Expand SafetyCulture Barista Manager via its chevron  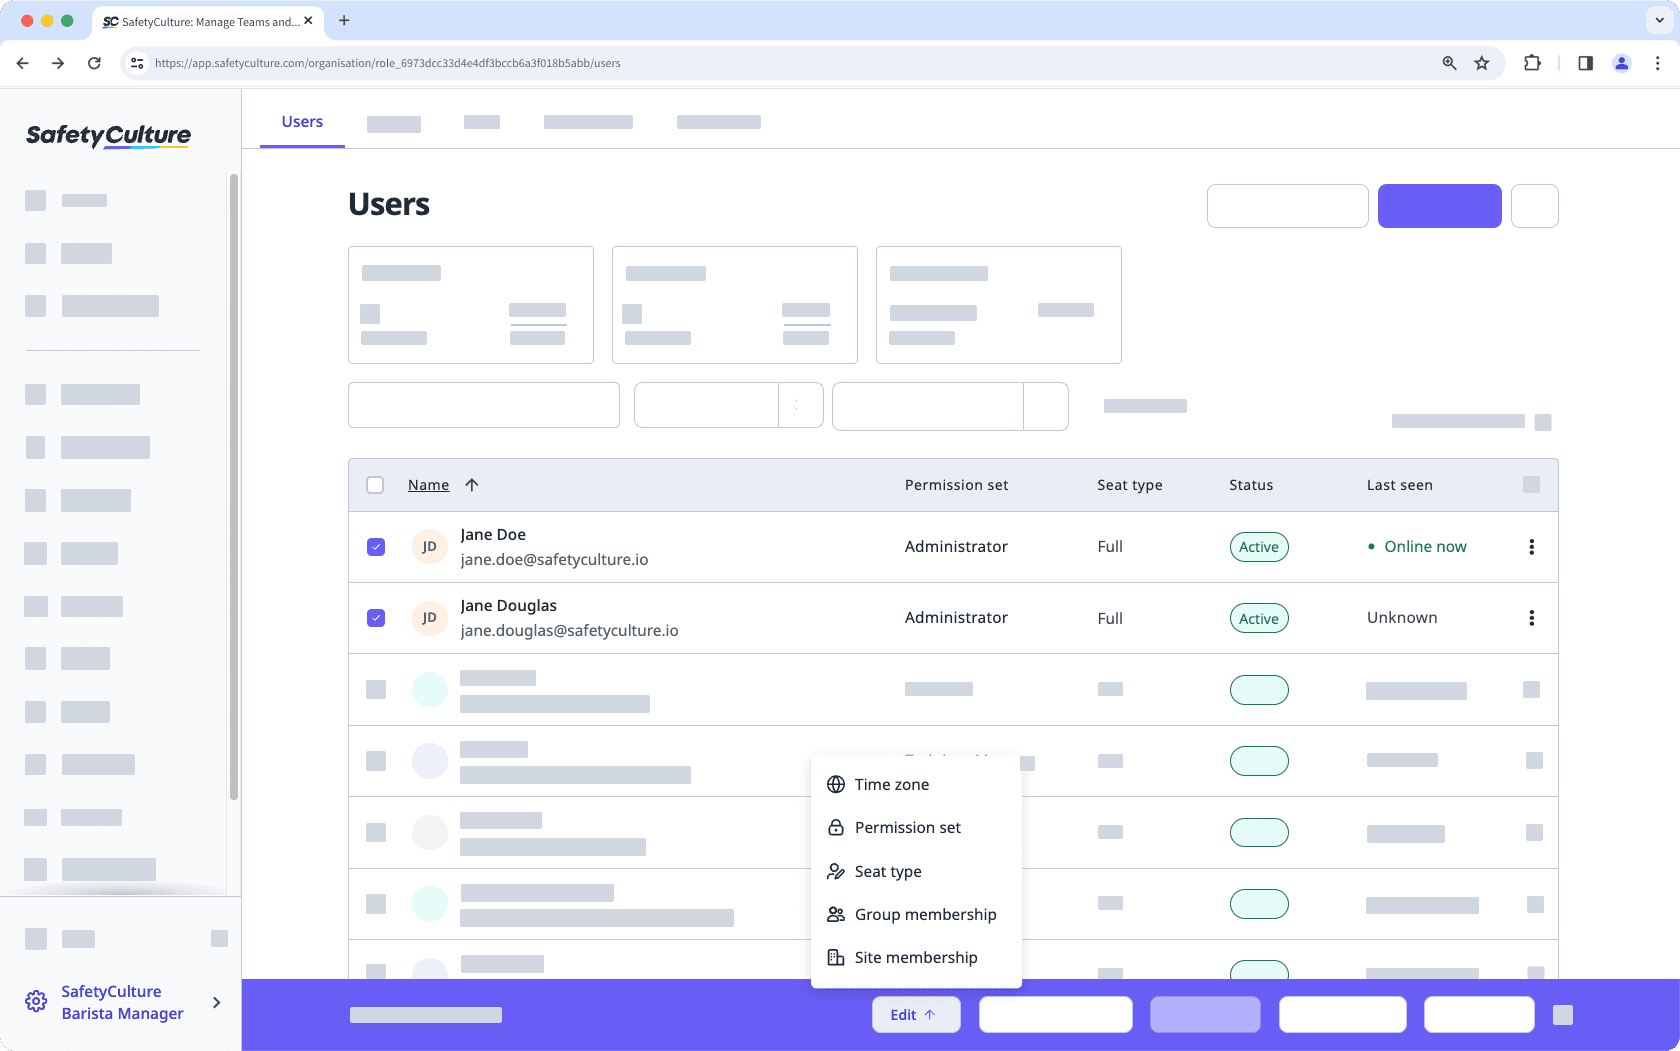pos(216,1002)
